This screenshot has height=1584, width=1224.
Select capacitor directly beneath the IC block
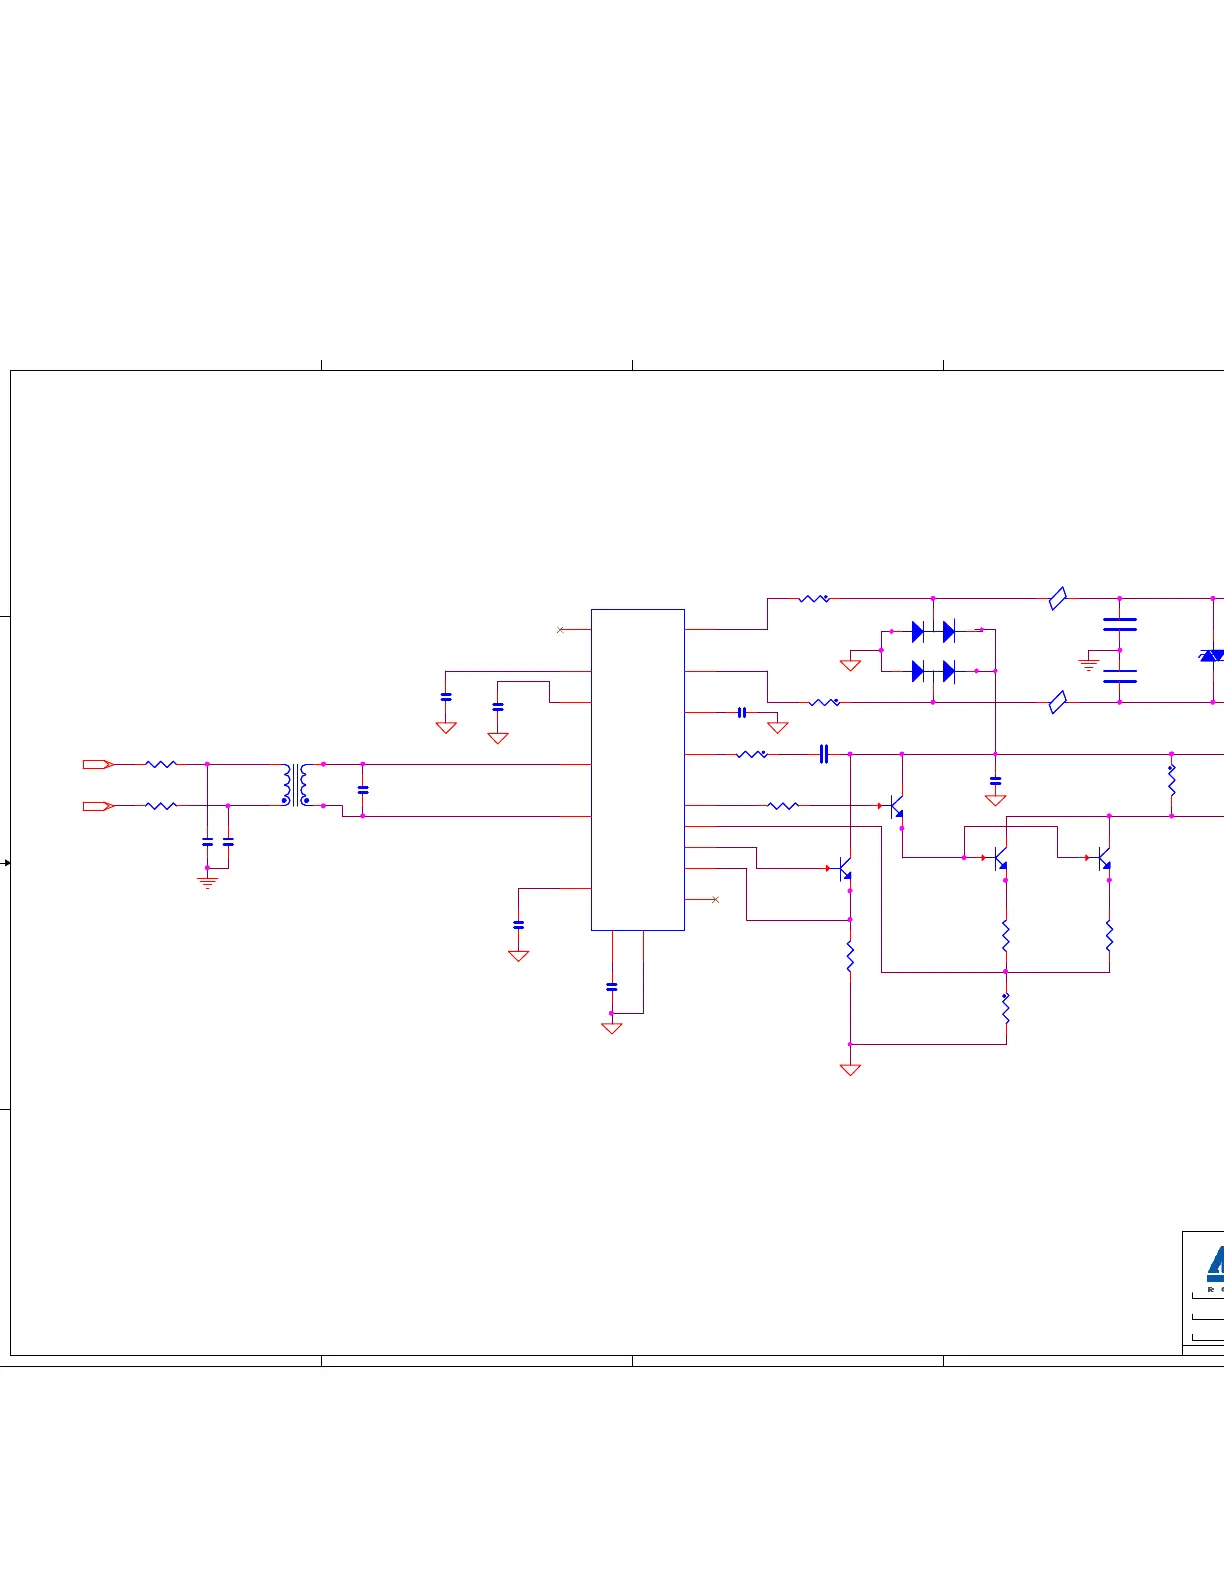(612, 987)
